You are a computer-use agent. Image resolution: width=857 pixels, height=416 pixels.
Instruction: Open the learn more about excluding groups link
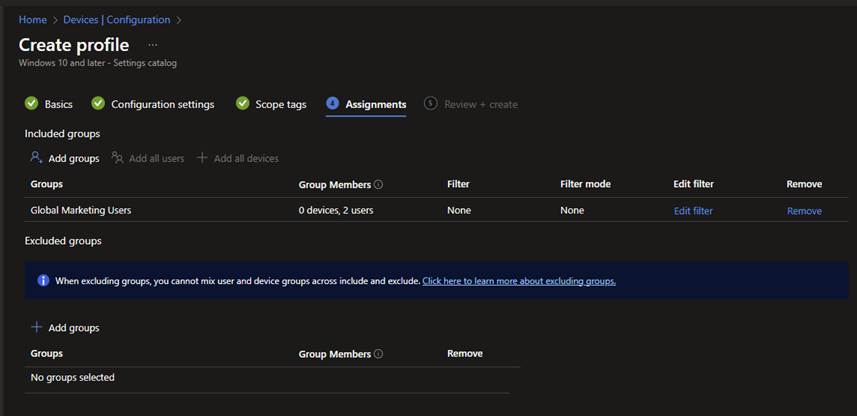[x=518, y=281]
